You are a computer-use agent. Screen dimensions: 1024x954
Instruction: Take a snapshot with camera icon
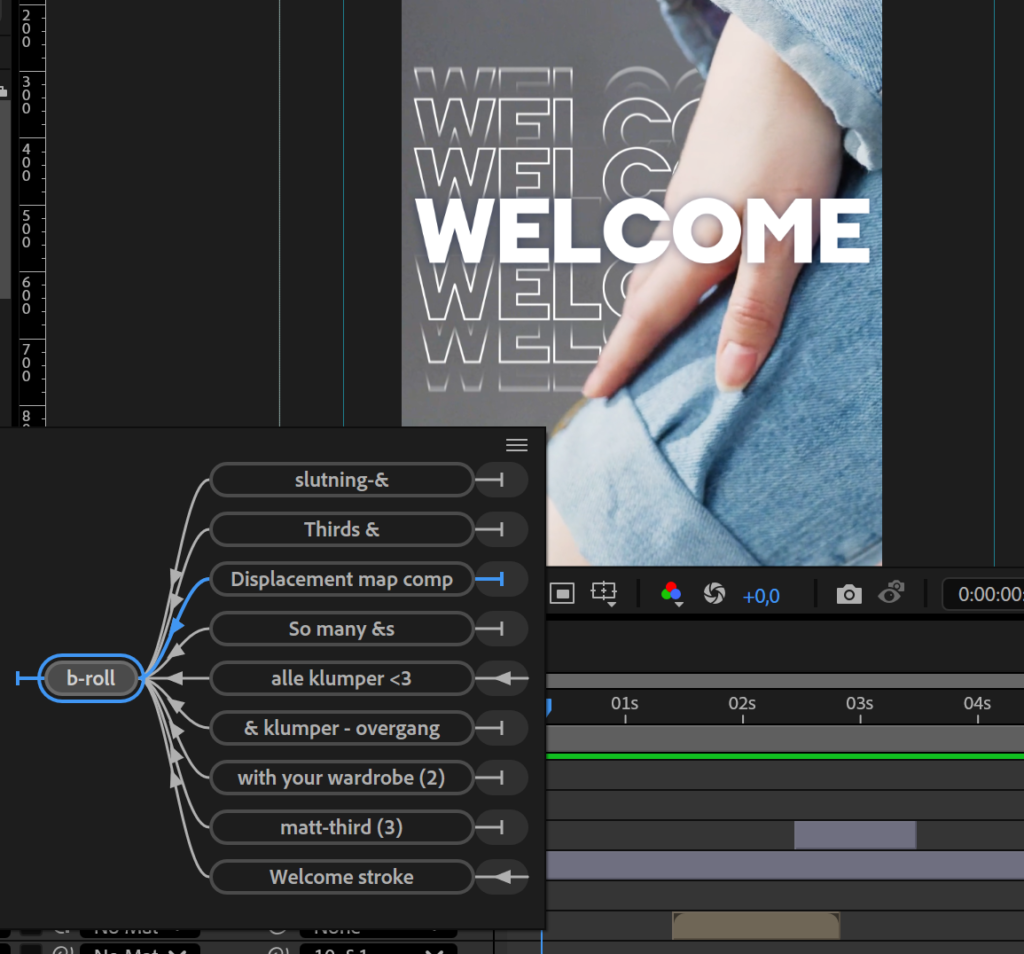pos(848,595)
